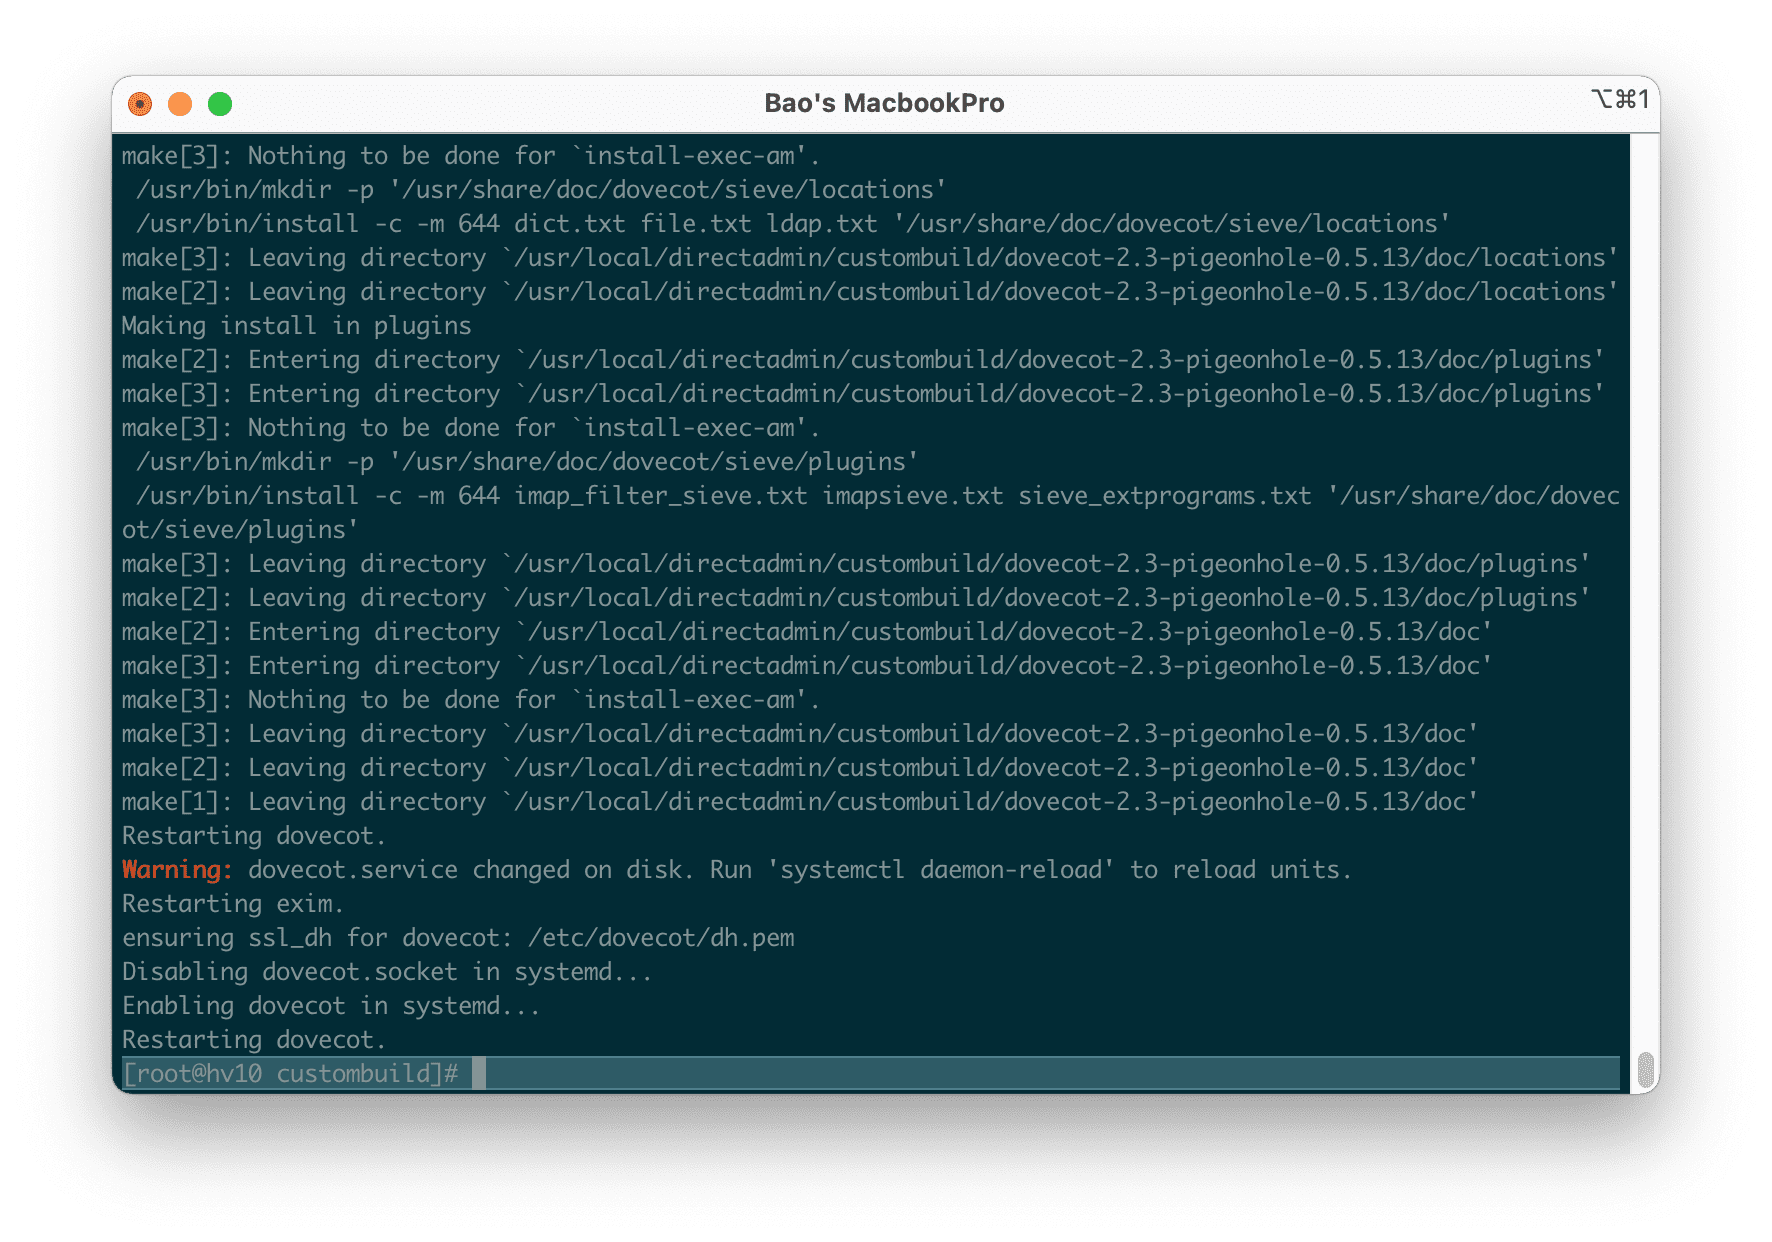Click the red Warning: text
1772x1242 pixels.
(x=177, y=870)
